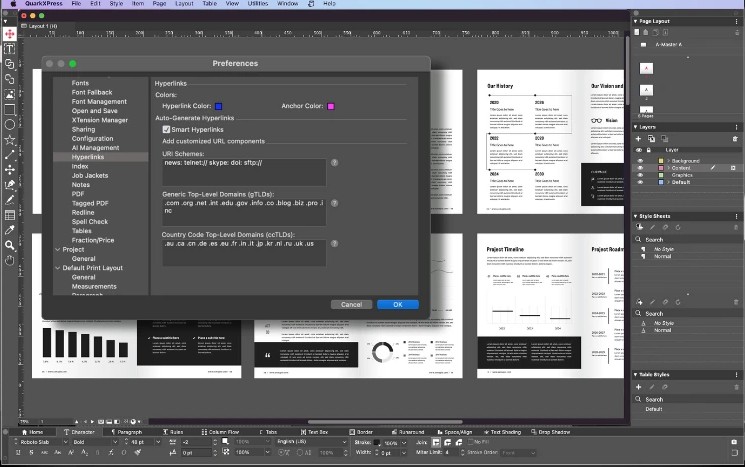The image size is (745, 467).
Task: Open the Table menu
Action: coord(210,3)
